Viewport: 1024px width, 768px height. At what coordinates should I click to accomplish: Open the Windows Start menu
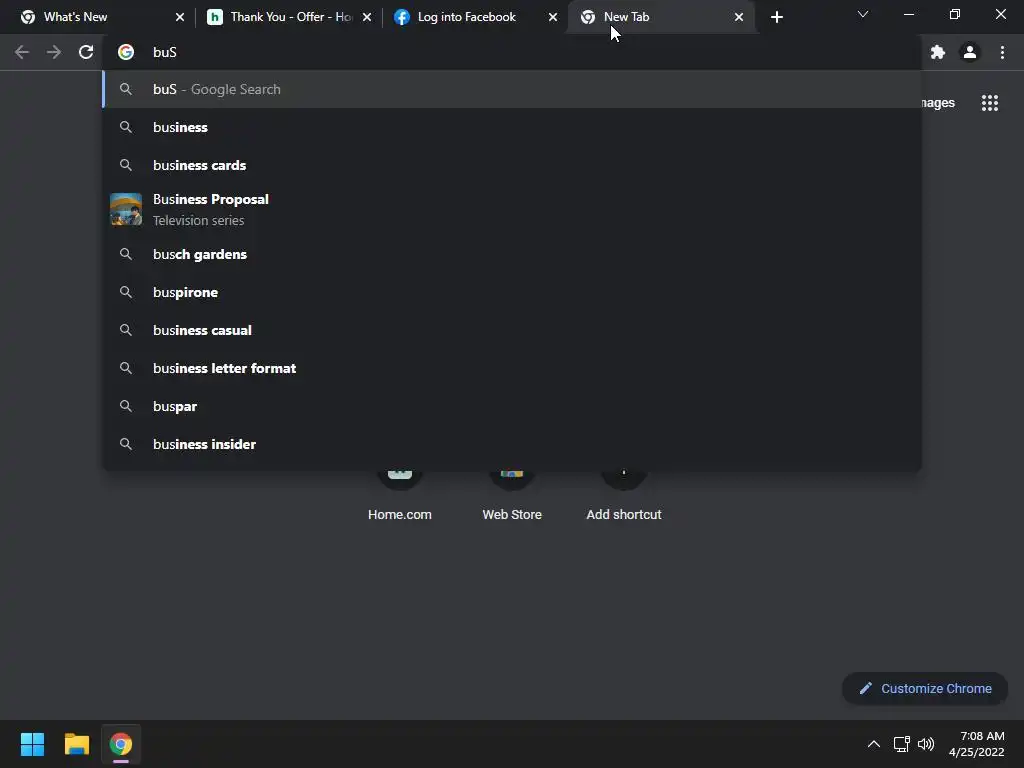tap(32, 744)
